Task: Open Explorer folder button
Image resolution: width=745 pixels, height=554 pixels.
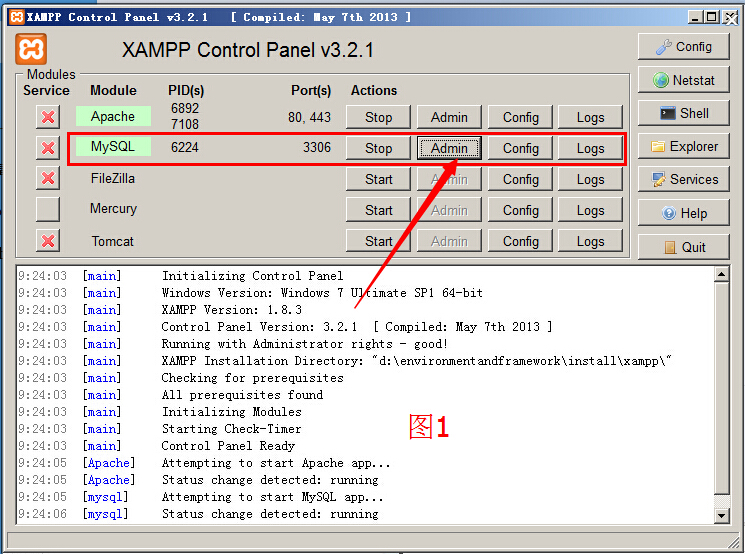Action: (683, 146)
